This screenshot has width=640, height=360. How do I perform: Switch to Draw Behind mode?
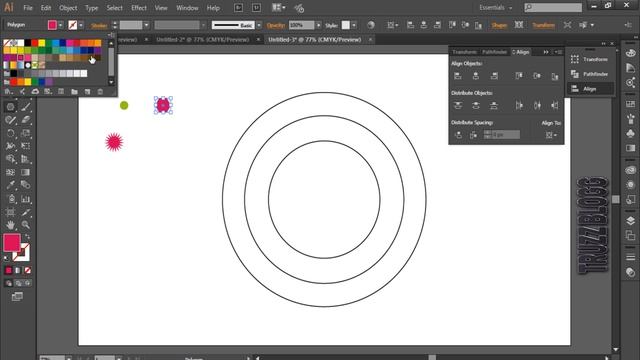[x=18, y=283]
